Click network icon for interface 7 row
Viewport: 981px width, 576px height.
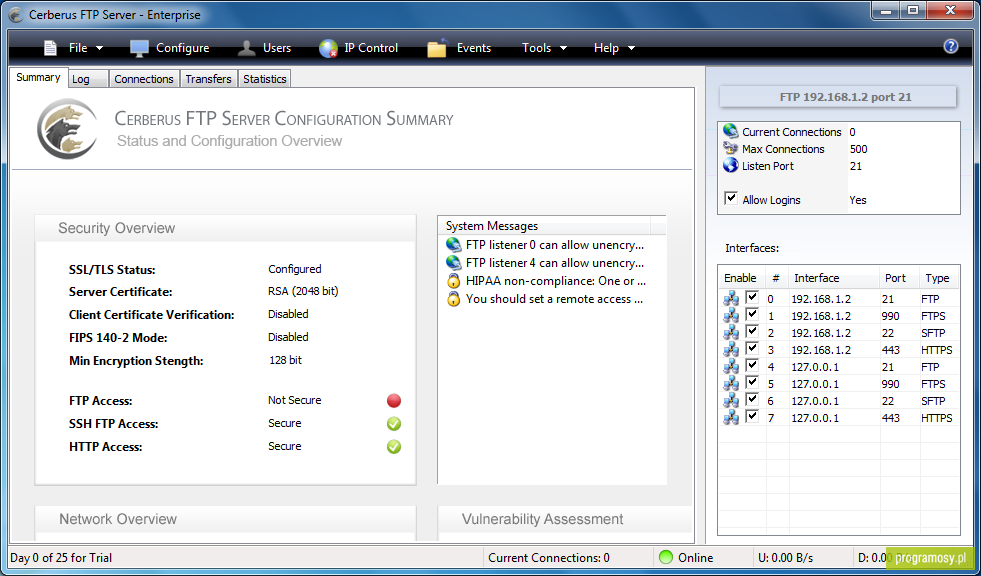[x=731, y=418]
